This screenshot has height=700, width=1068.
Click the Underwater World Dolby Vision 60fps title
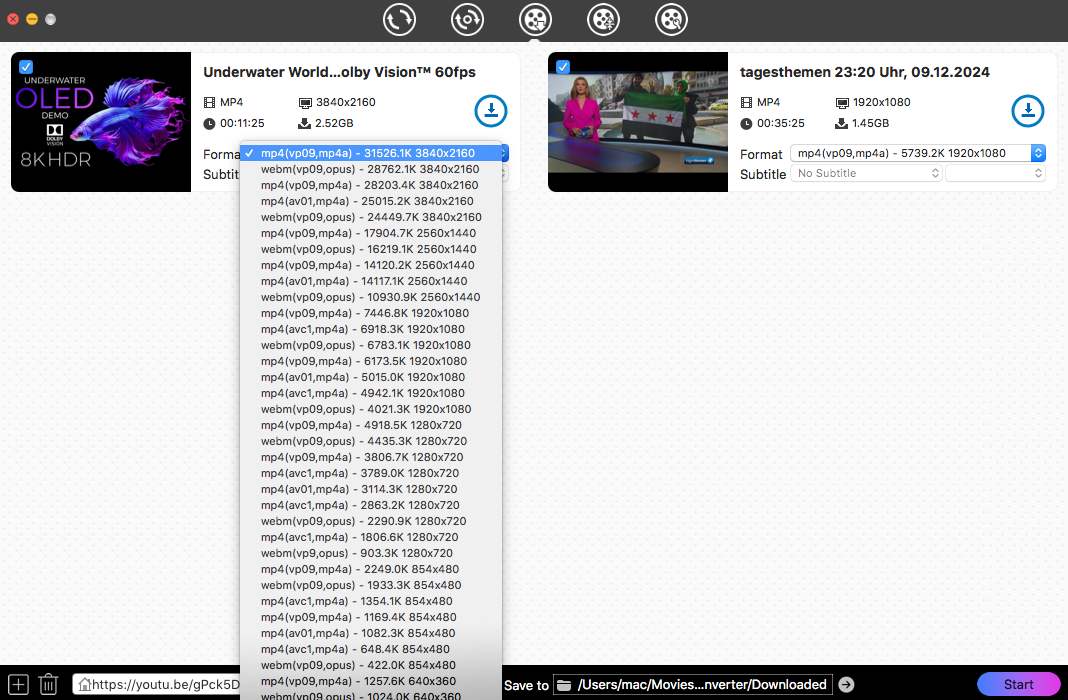point(339,72)
